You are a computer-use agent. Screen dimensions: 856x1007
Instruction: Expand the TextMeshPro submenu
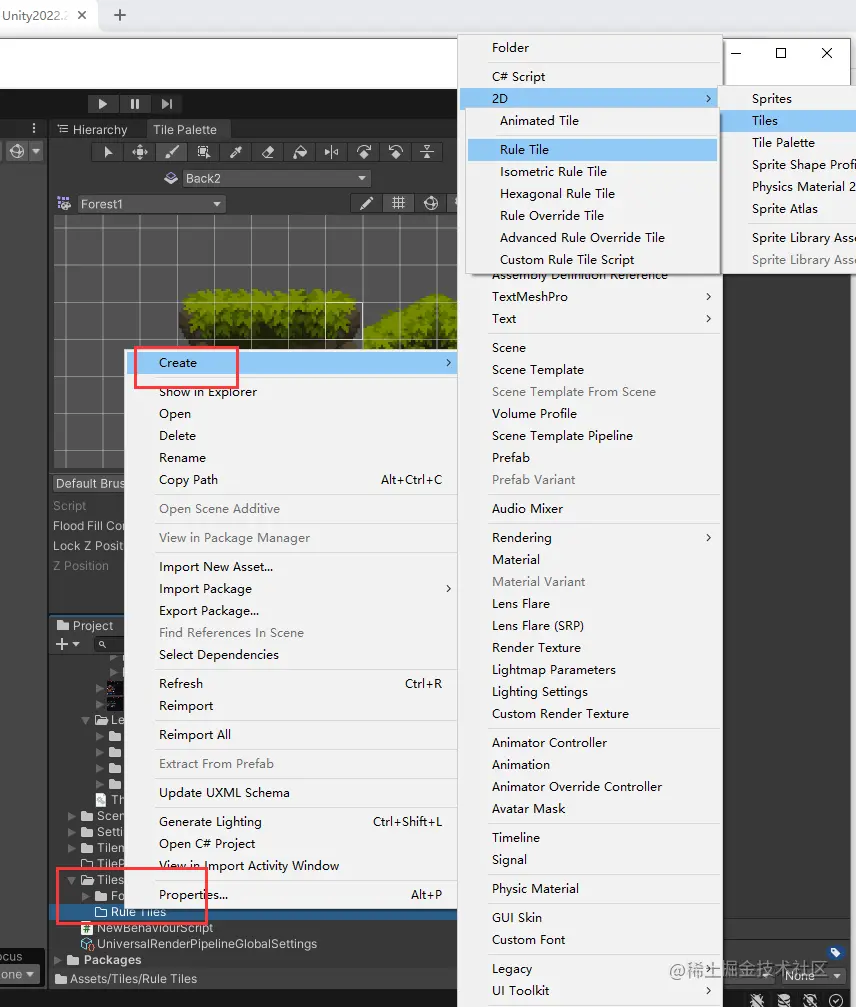(x=590, y=297)
